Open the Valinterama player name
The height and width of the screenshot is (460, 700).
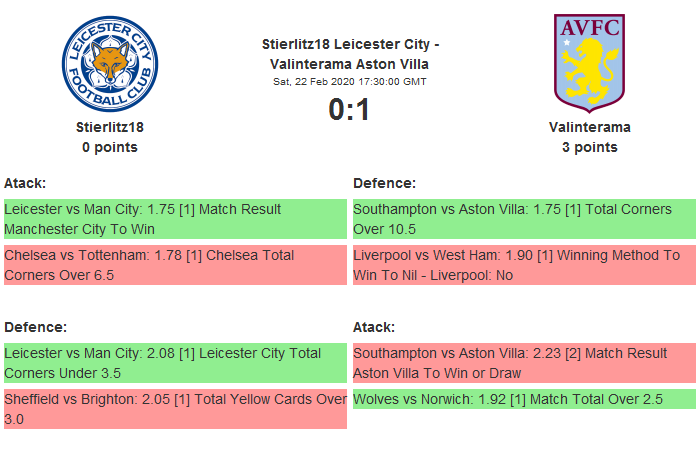[x=589, y=127]
